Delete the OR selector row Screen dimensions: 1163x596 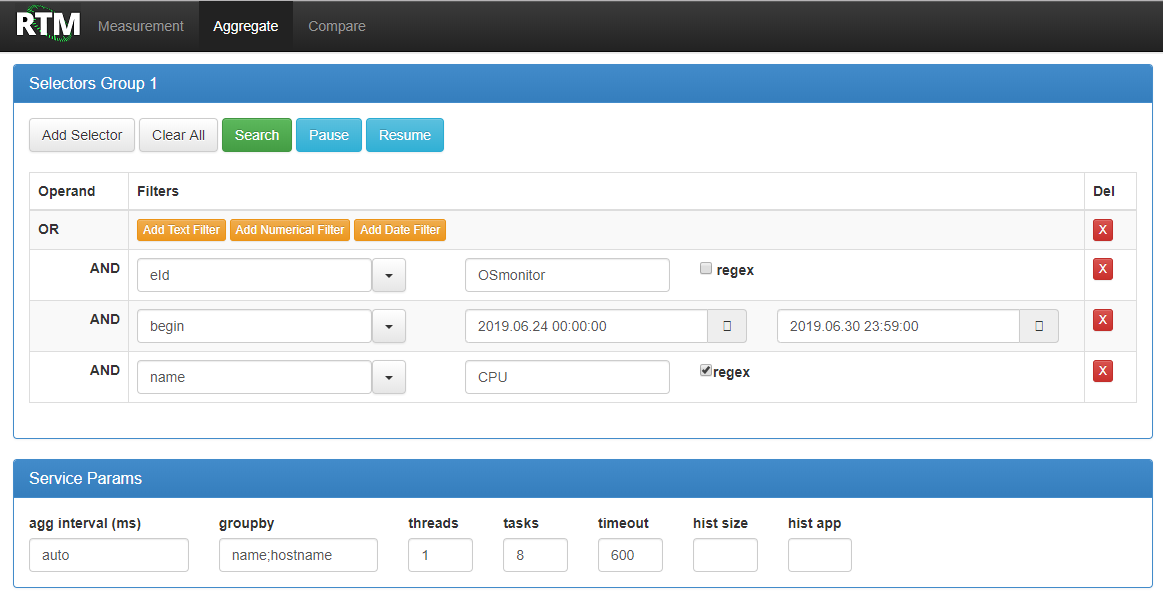(1102, 230)
